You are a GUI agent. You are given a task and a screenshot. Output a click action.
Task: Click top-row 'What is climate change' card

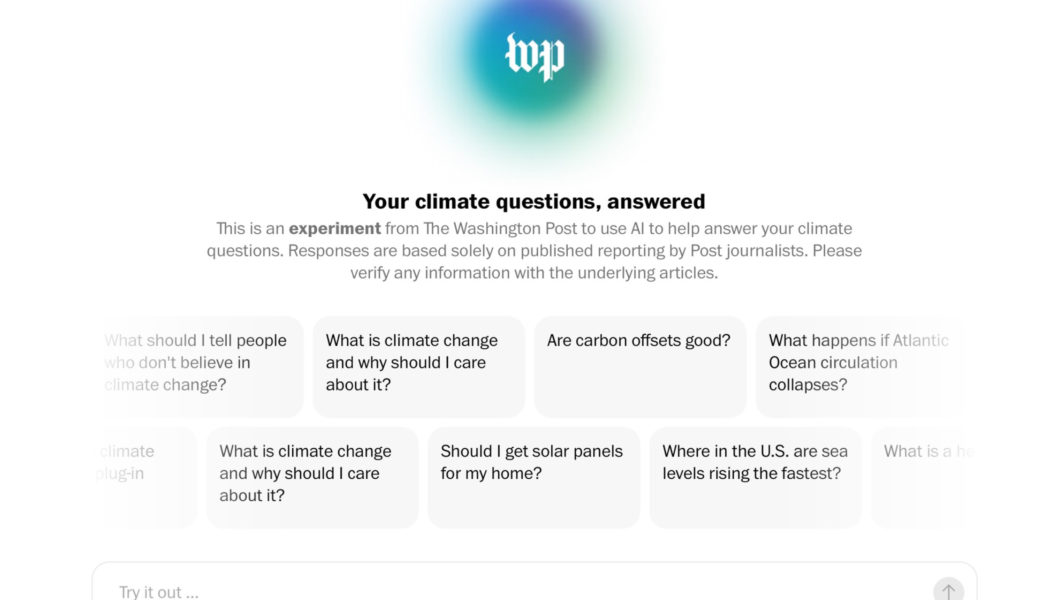pyautogui.click(x=418, y=366)
